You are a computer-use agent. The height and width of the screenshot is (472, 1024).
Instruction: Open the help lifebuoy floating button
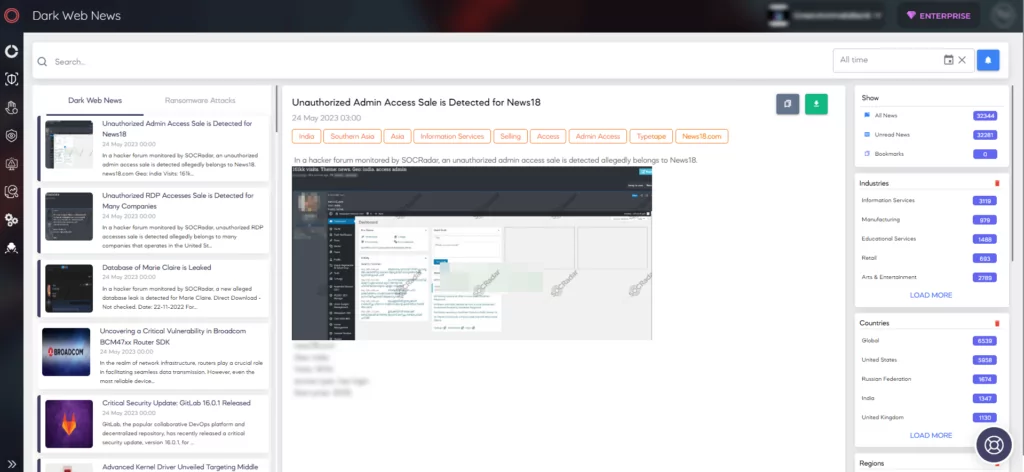[x=993, y=445]
